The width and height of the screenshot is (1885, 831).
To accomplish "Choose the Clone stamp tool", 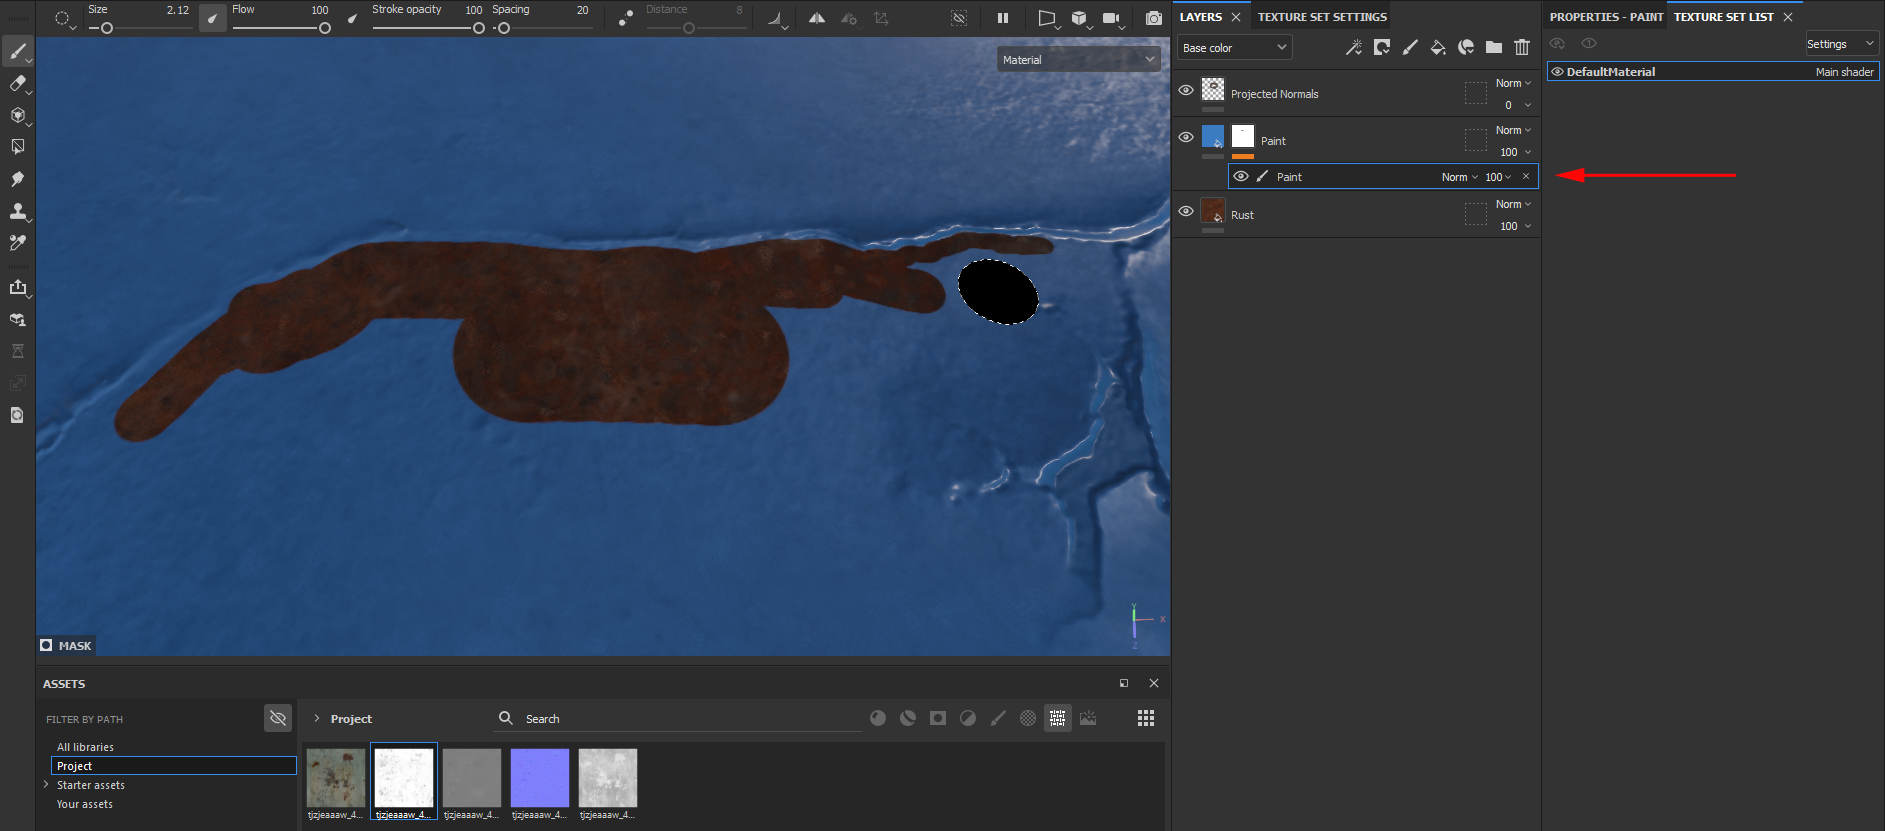I will (17, 211).
